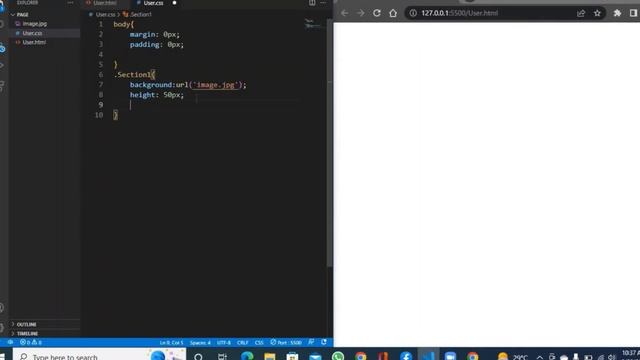
Task: Click the remote indicator in status bar
Action: coord(10,342)
